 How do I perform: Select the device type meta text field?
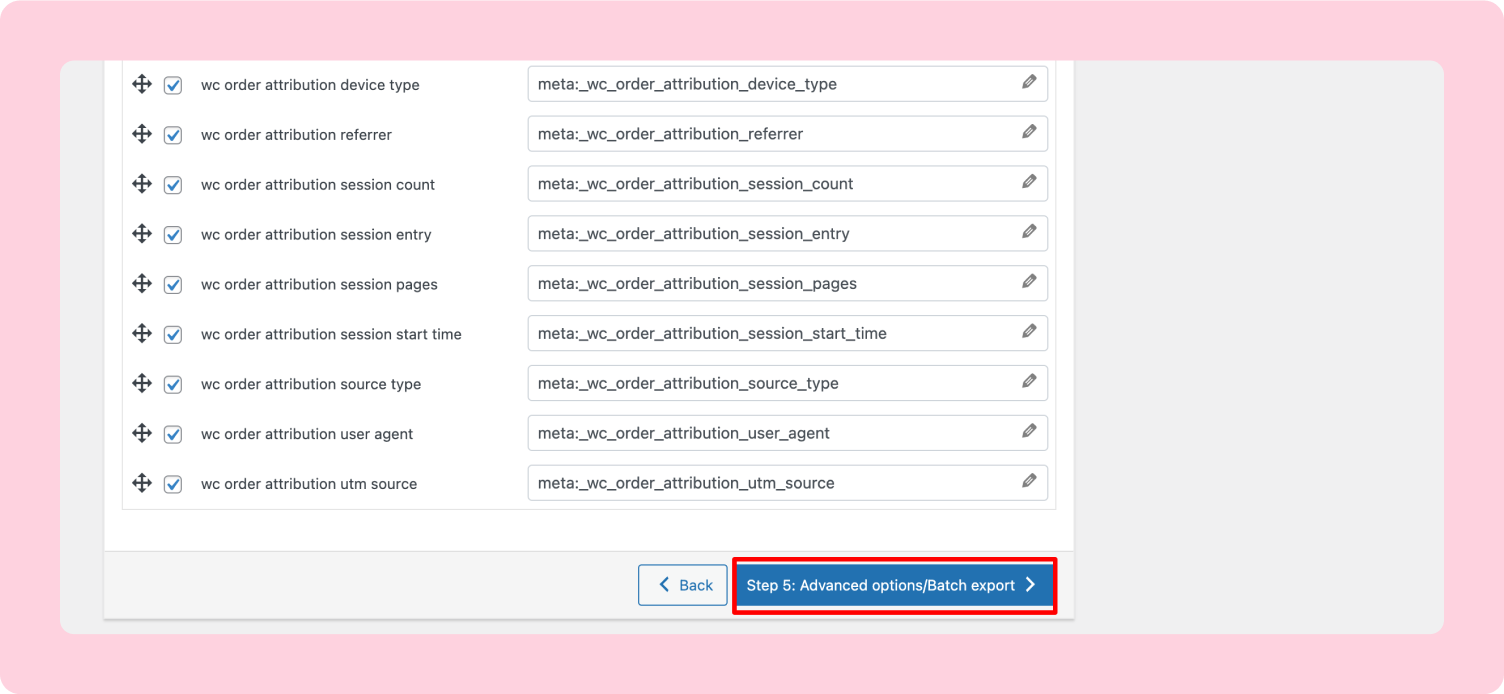[x=780, y=83]
